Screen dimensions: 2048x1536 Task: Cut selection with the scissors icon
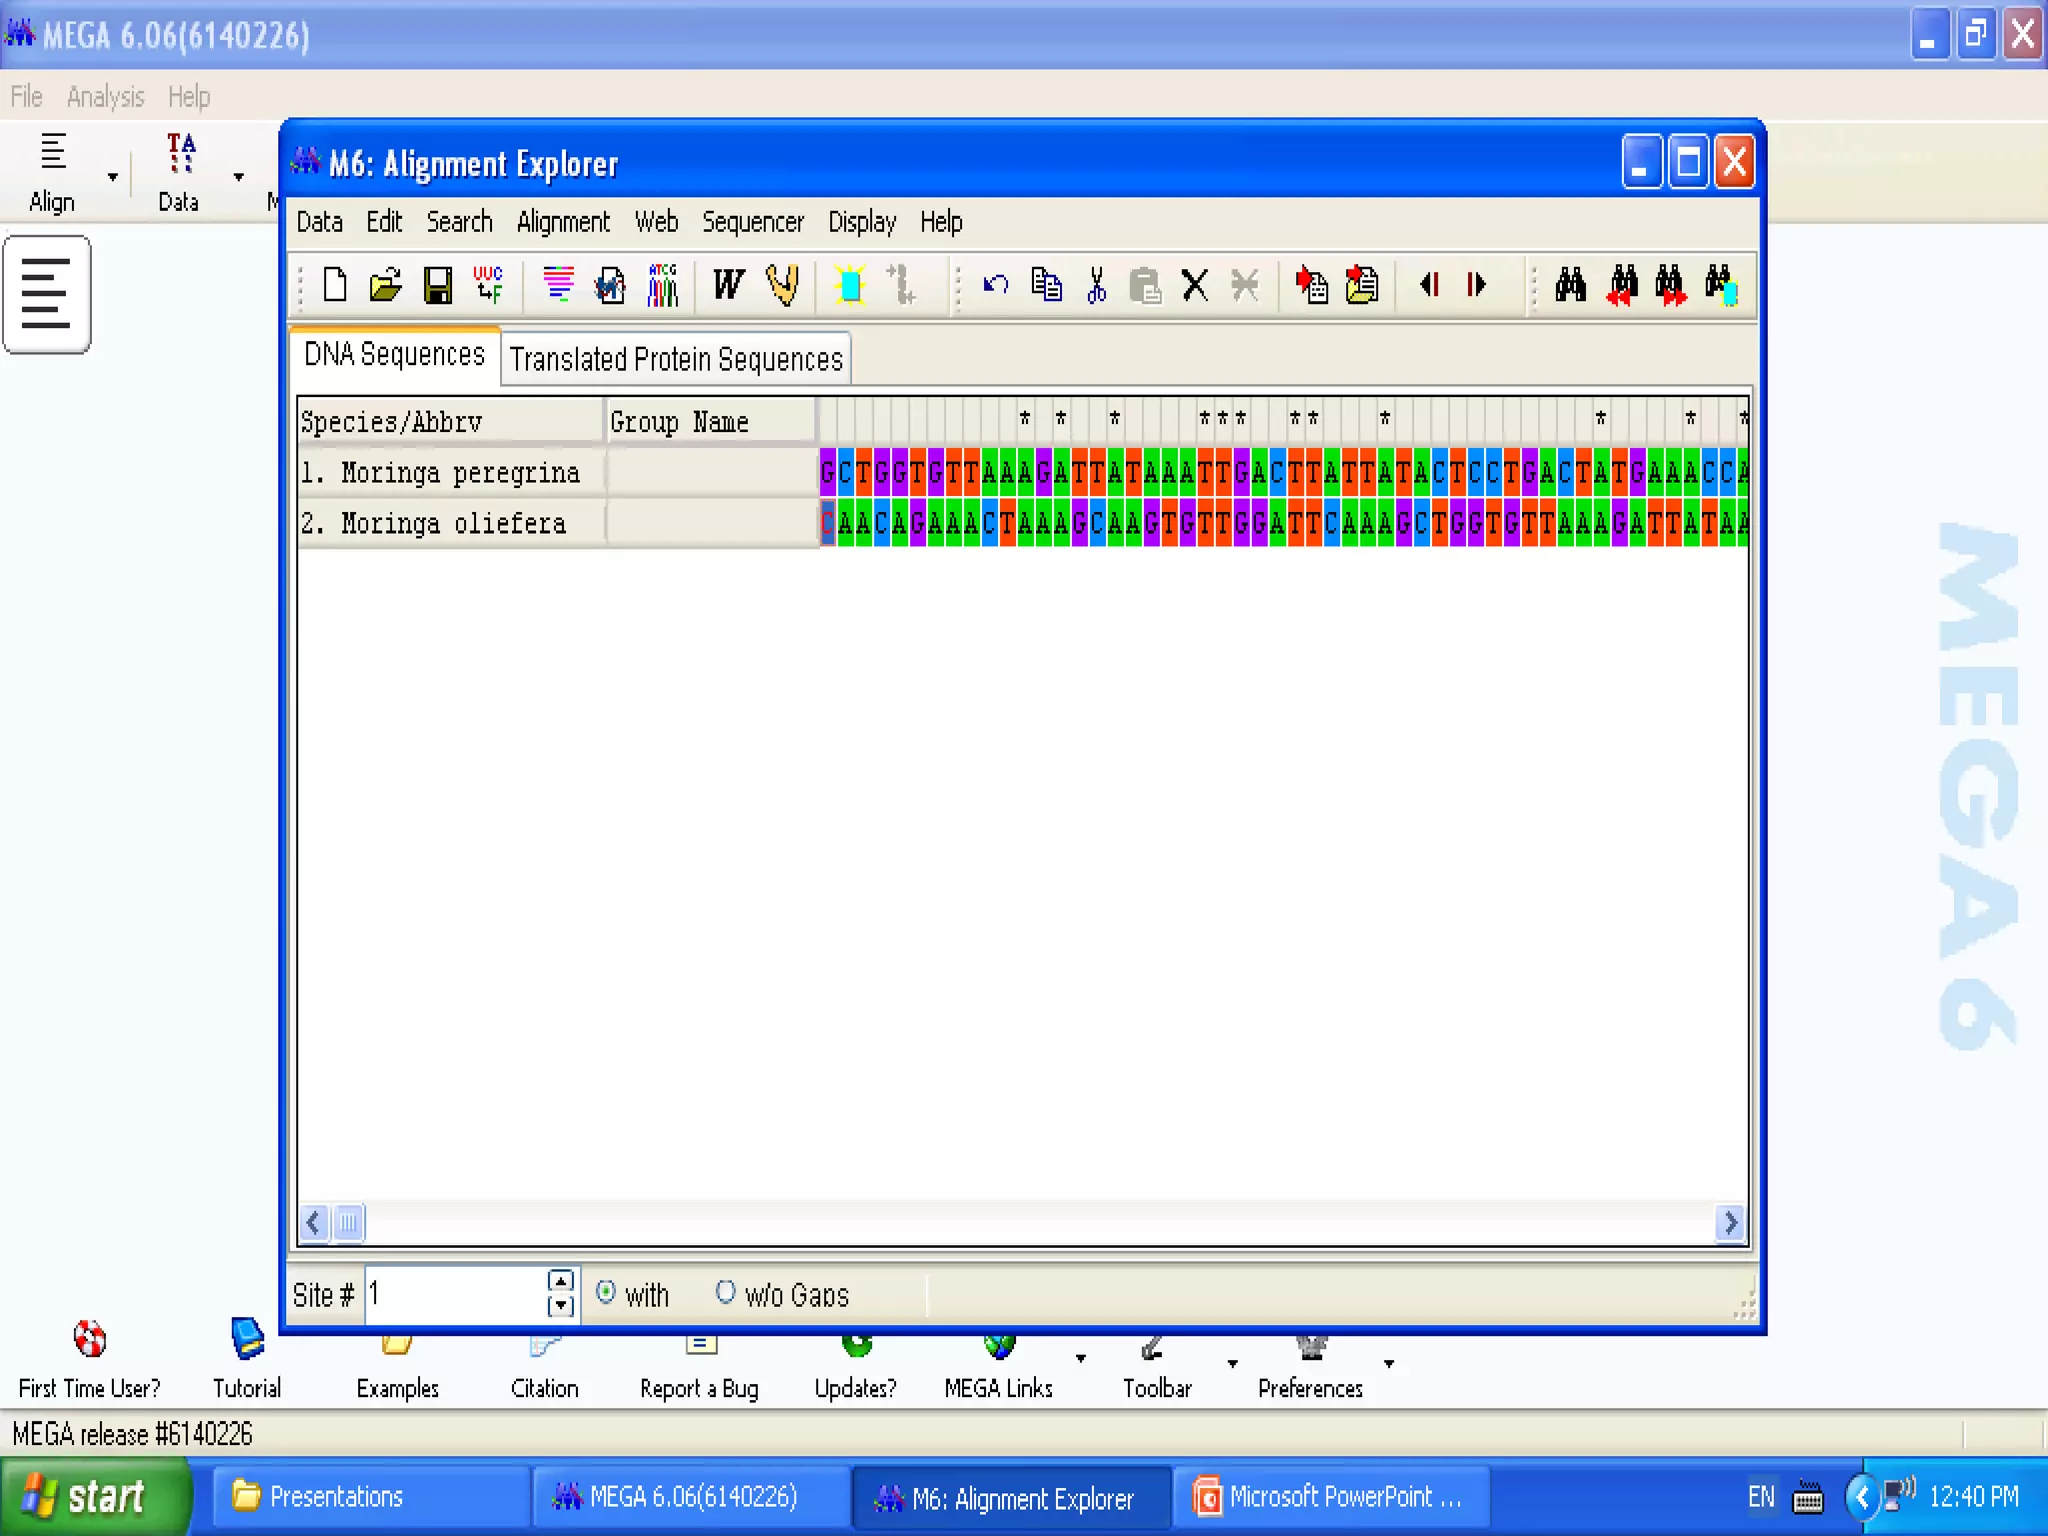point(1096,285)
